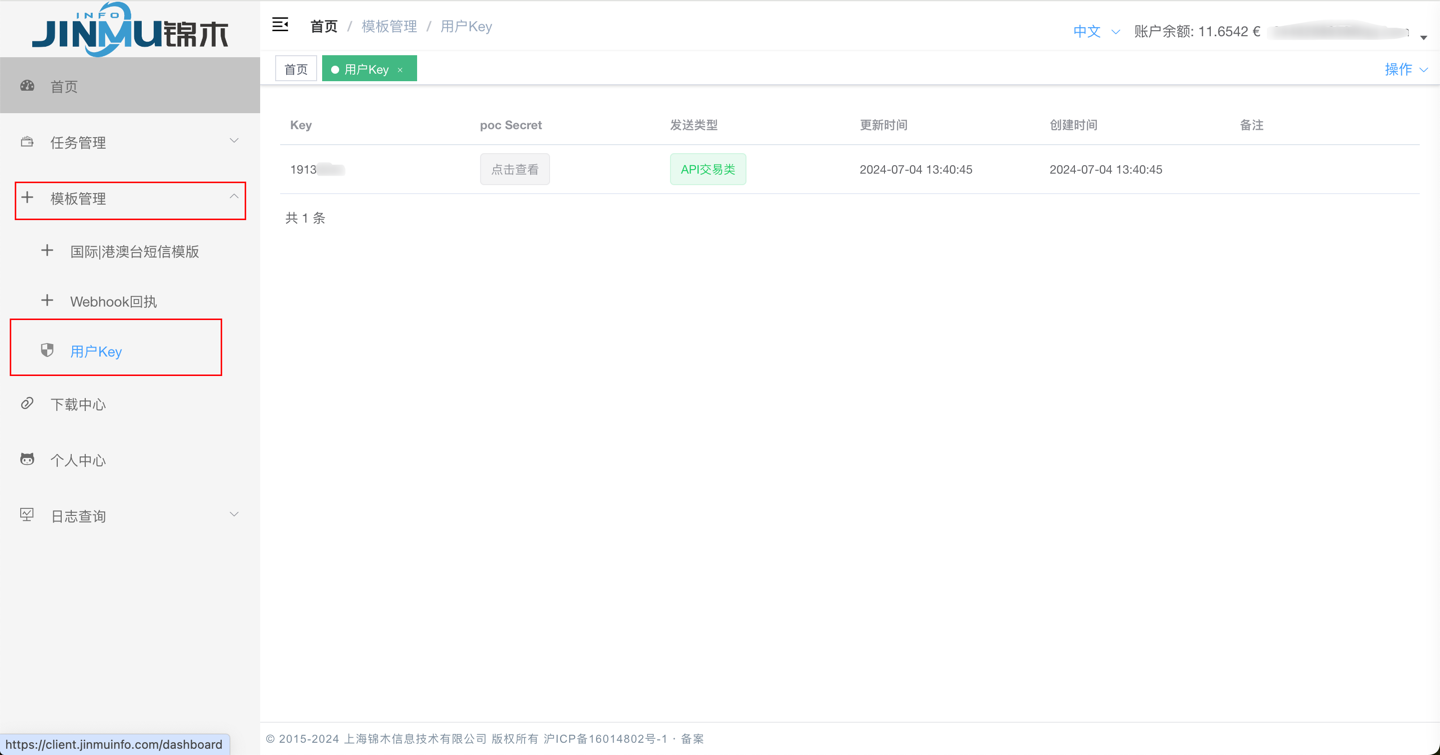
Task: Open 首页 in the sidebar
Action: point(130,85)
